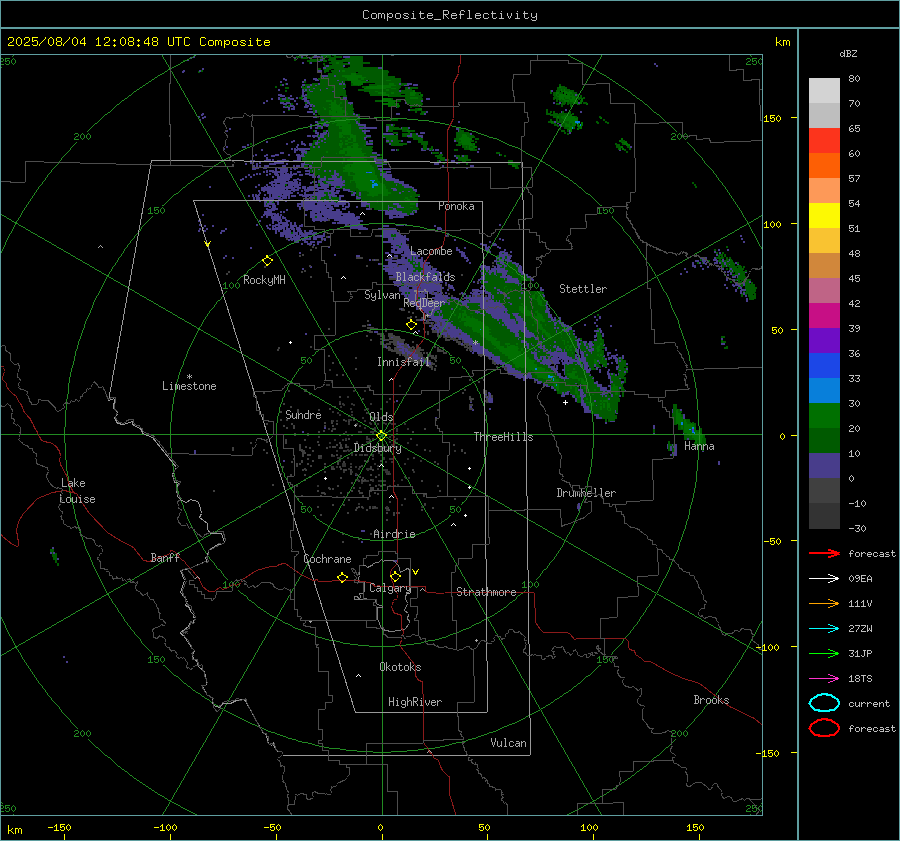Click the Stettler city label
The width and height of the screenshot is (900, 841).
tap(583, 289)
